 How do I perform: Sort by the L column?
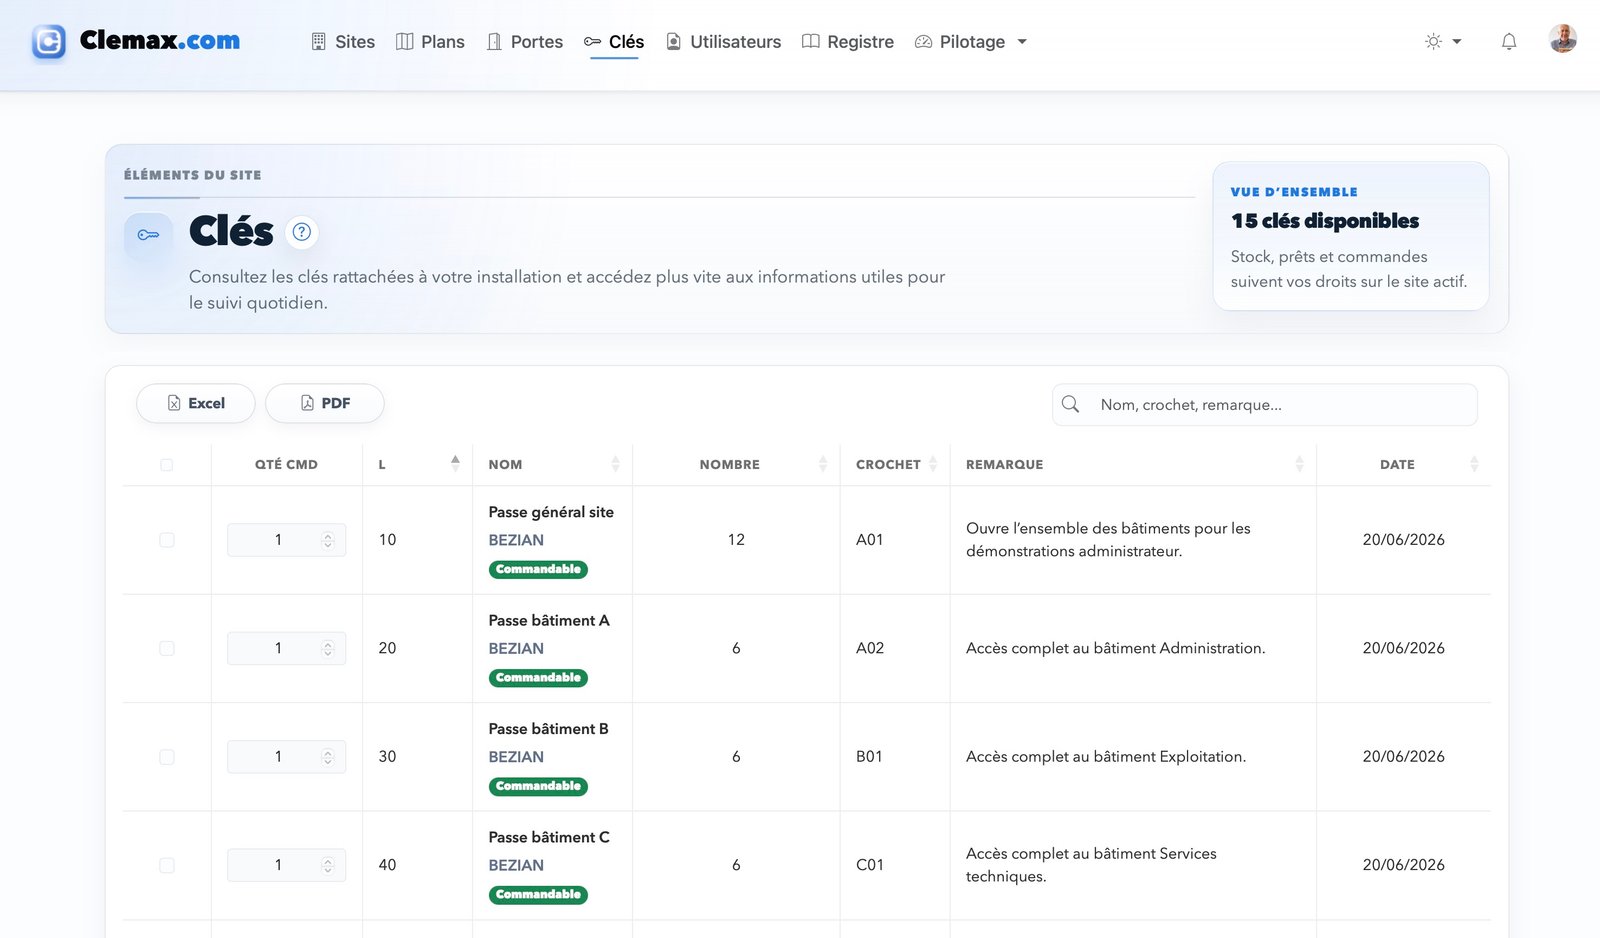417,464
